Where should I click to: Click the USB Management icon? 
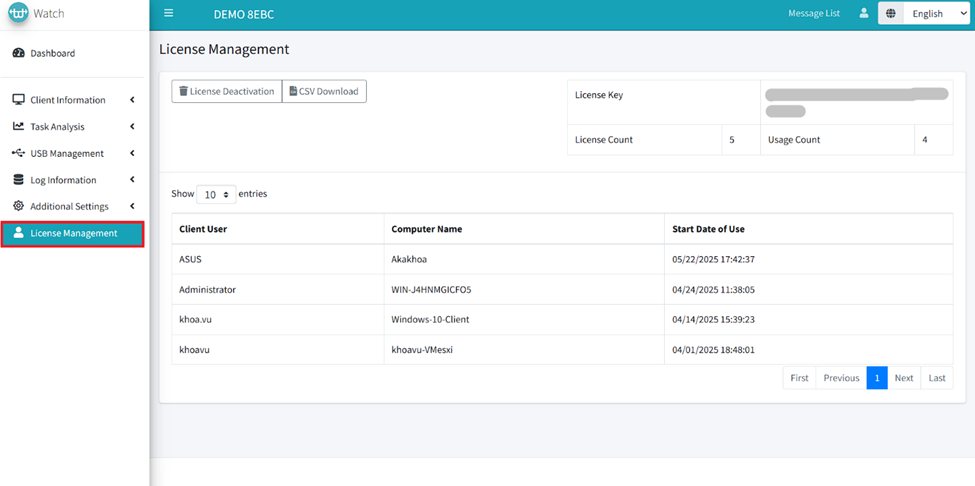pos(18,153)
